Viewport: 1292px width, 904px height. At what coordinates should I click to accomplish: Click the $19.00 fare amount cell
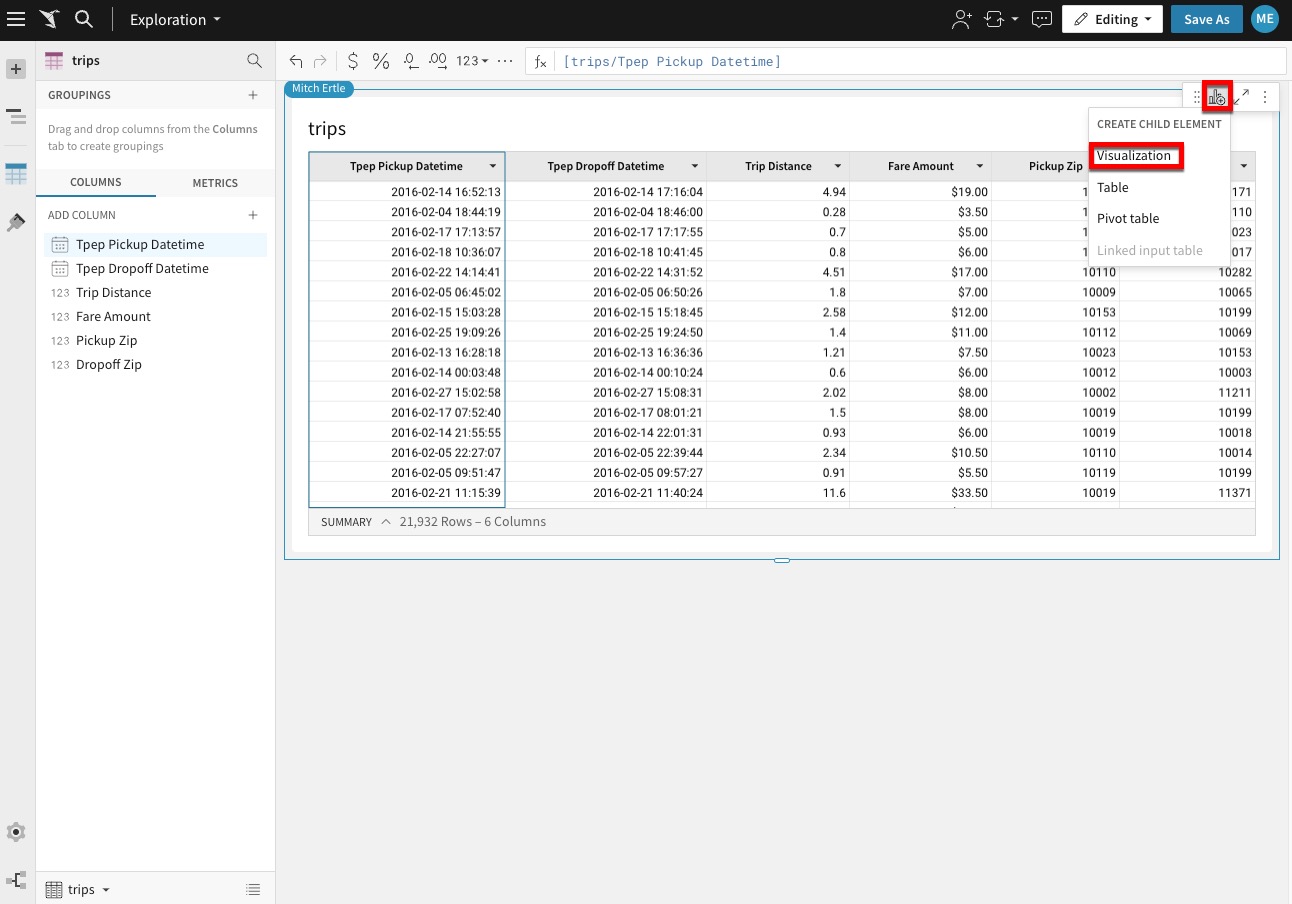coord(921,192)
